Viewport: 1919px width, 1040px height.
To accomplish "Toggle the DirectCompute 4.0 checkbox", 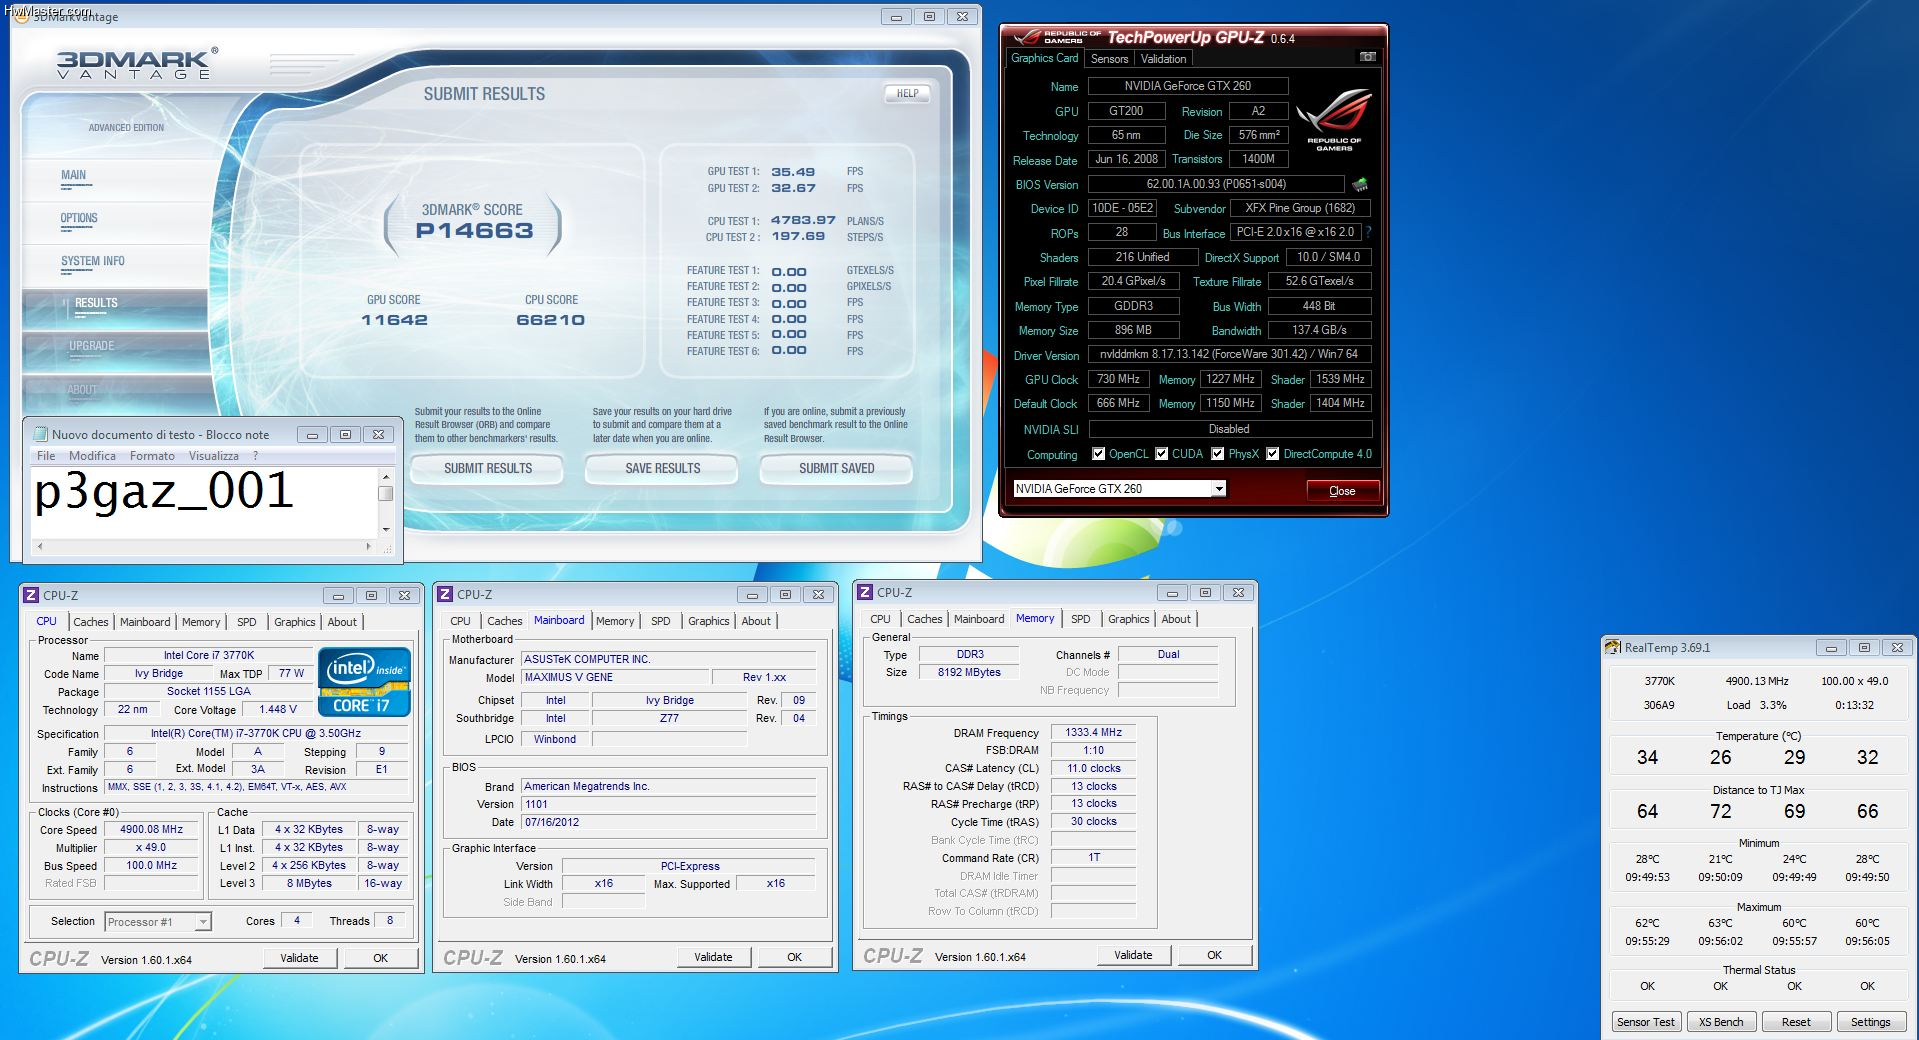I will tap(1273, 454).
